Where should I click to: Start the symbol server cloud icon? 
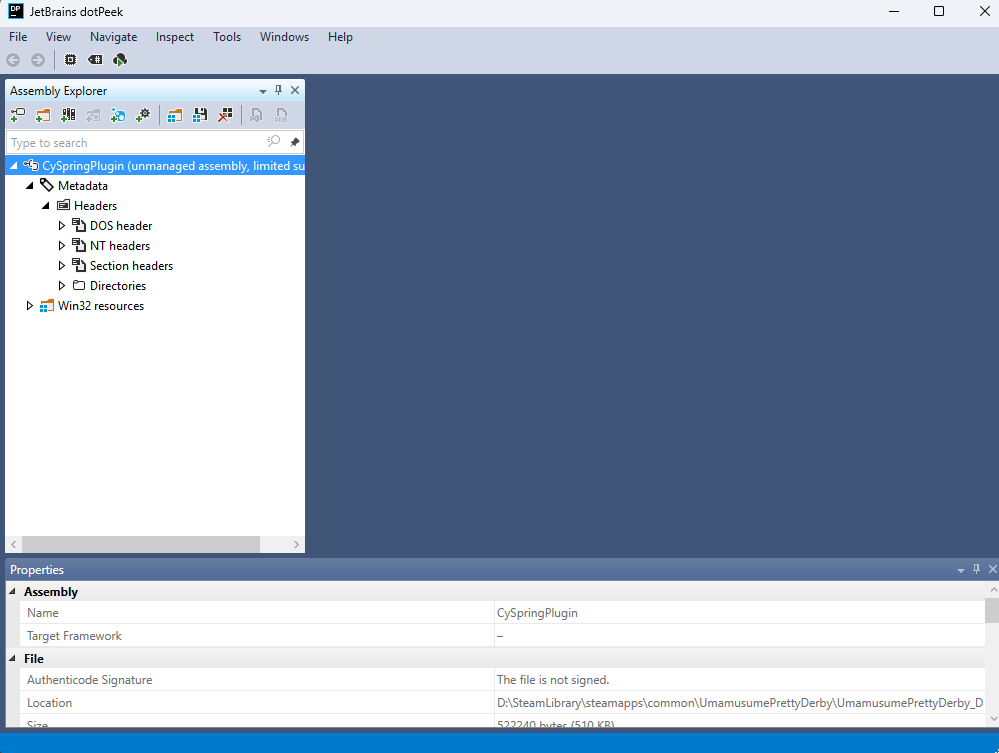120,60
